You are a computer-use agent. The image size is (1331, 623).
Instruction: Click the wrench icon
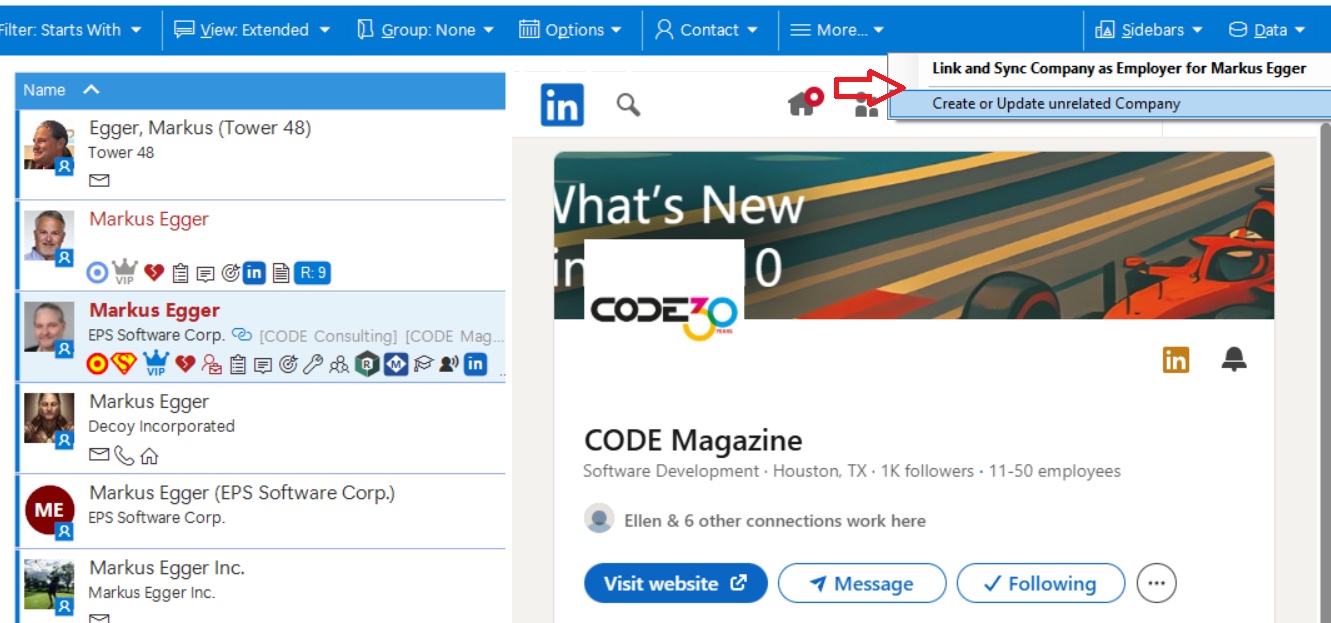tap(313, 365)
